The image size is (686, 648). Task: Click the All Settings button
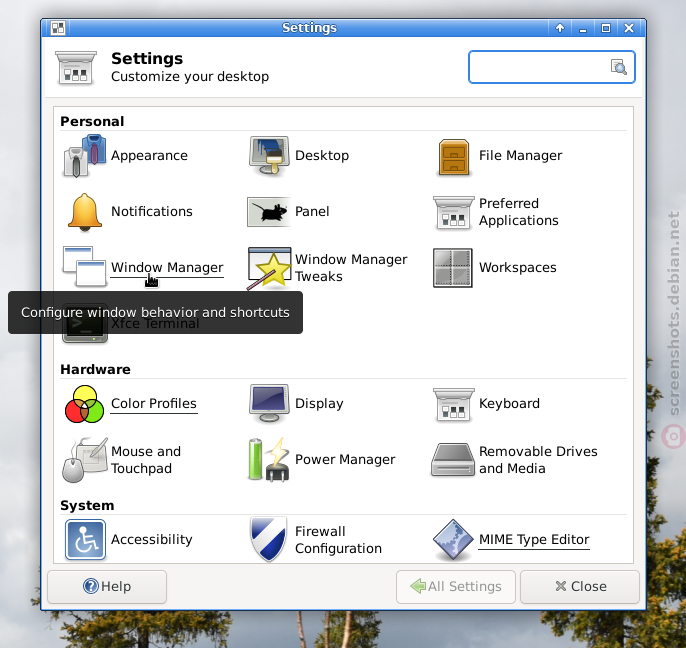456,587
